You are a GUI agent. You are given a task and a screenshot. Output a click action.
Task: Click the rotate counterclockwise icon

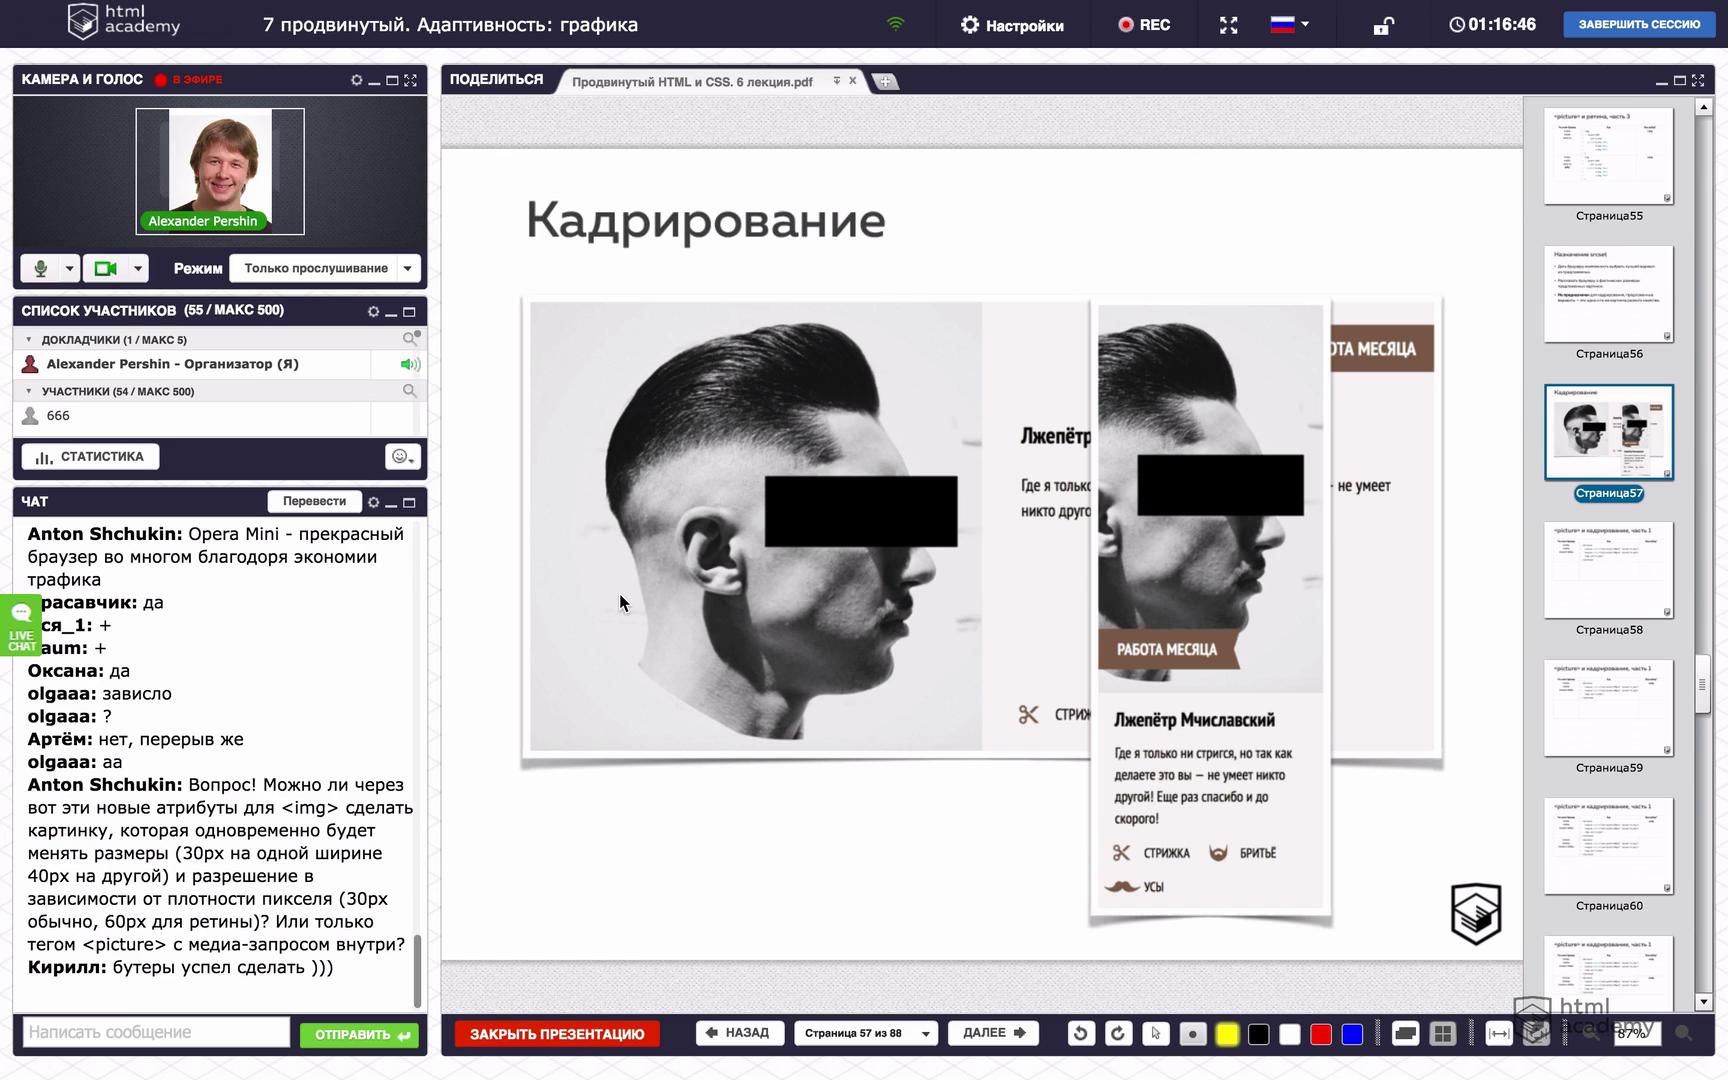1080,1034
